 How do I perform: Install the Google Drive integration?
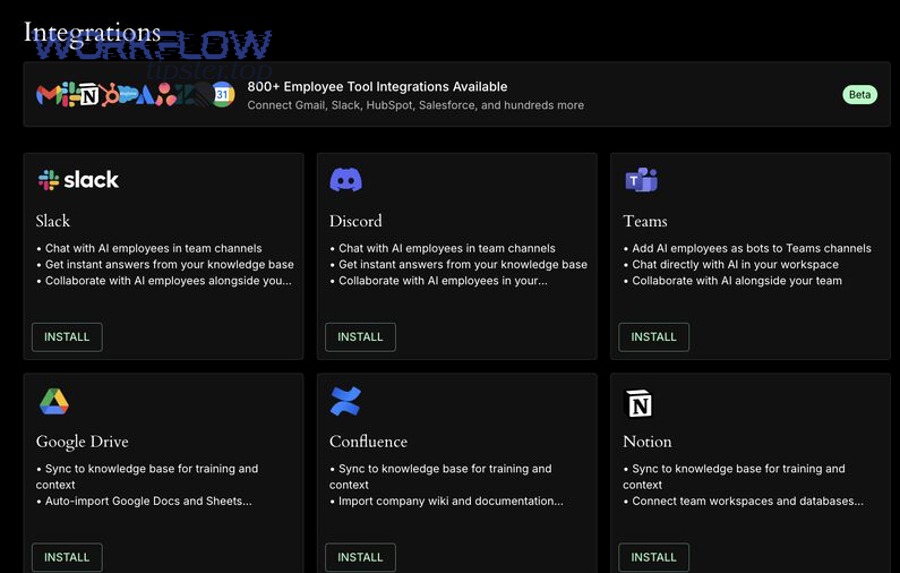click(67, 557)
